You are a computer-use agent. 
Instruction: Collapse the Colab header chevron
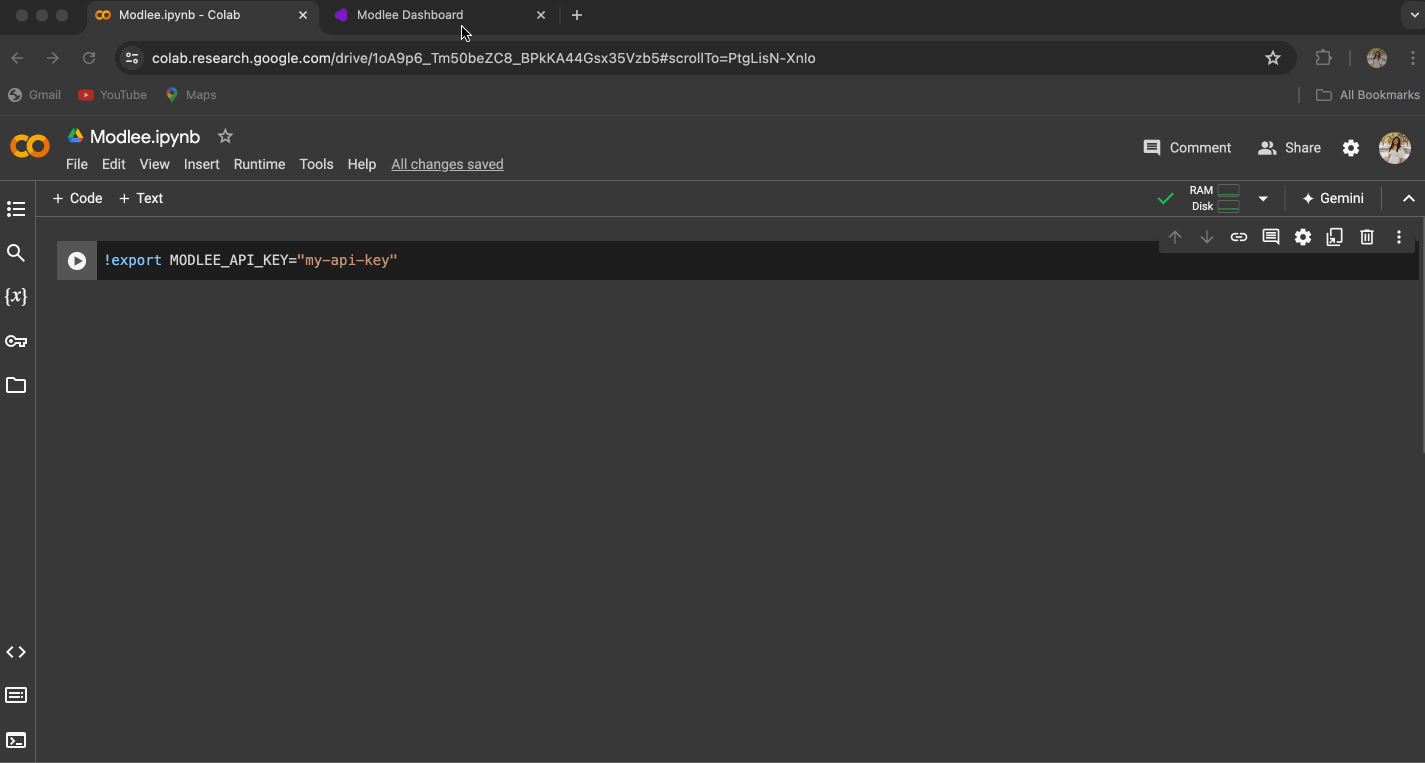(x=1409, y=198)
